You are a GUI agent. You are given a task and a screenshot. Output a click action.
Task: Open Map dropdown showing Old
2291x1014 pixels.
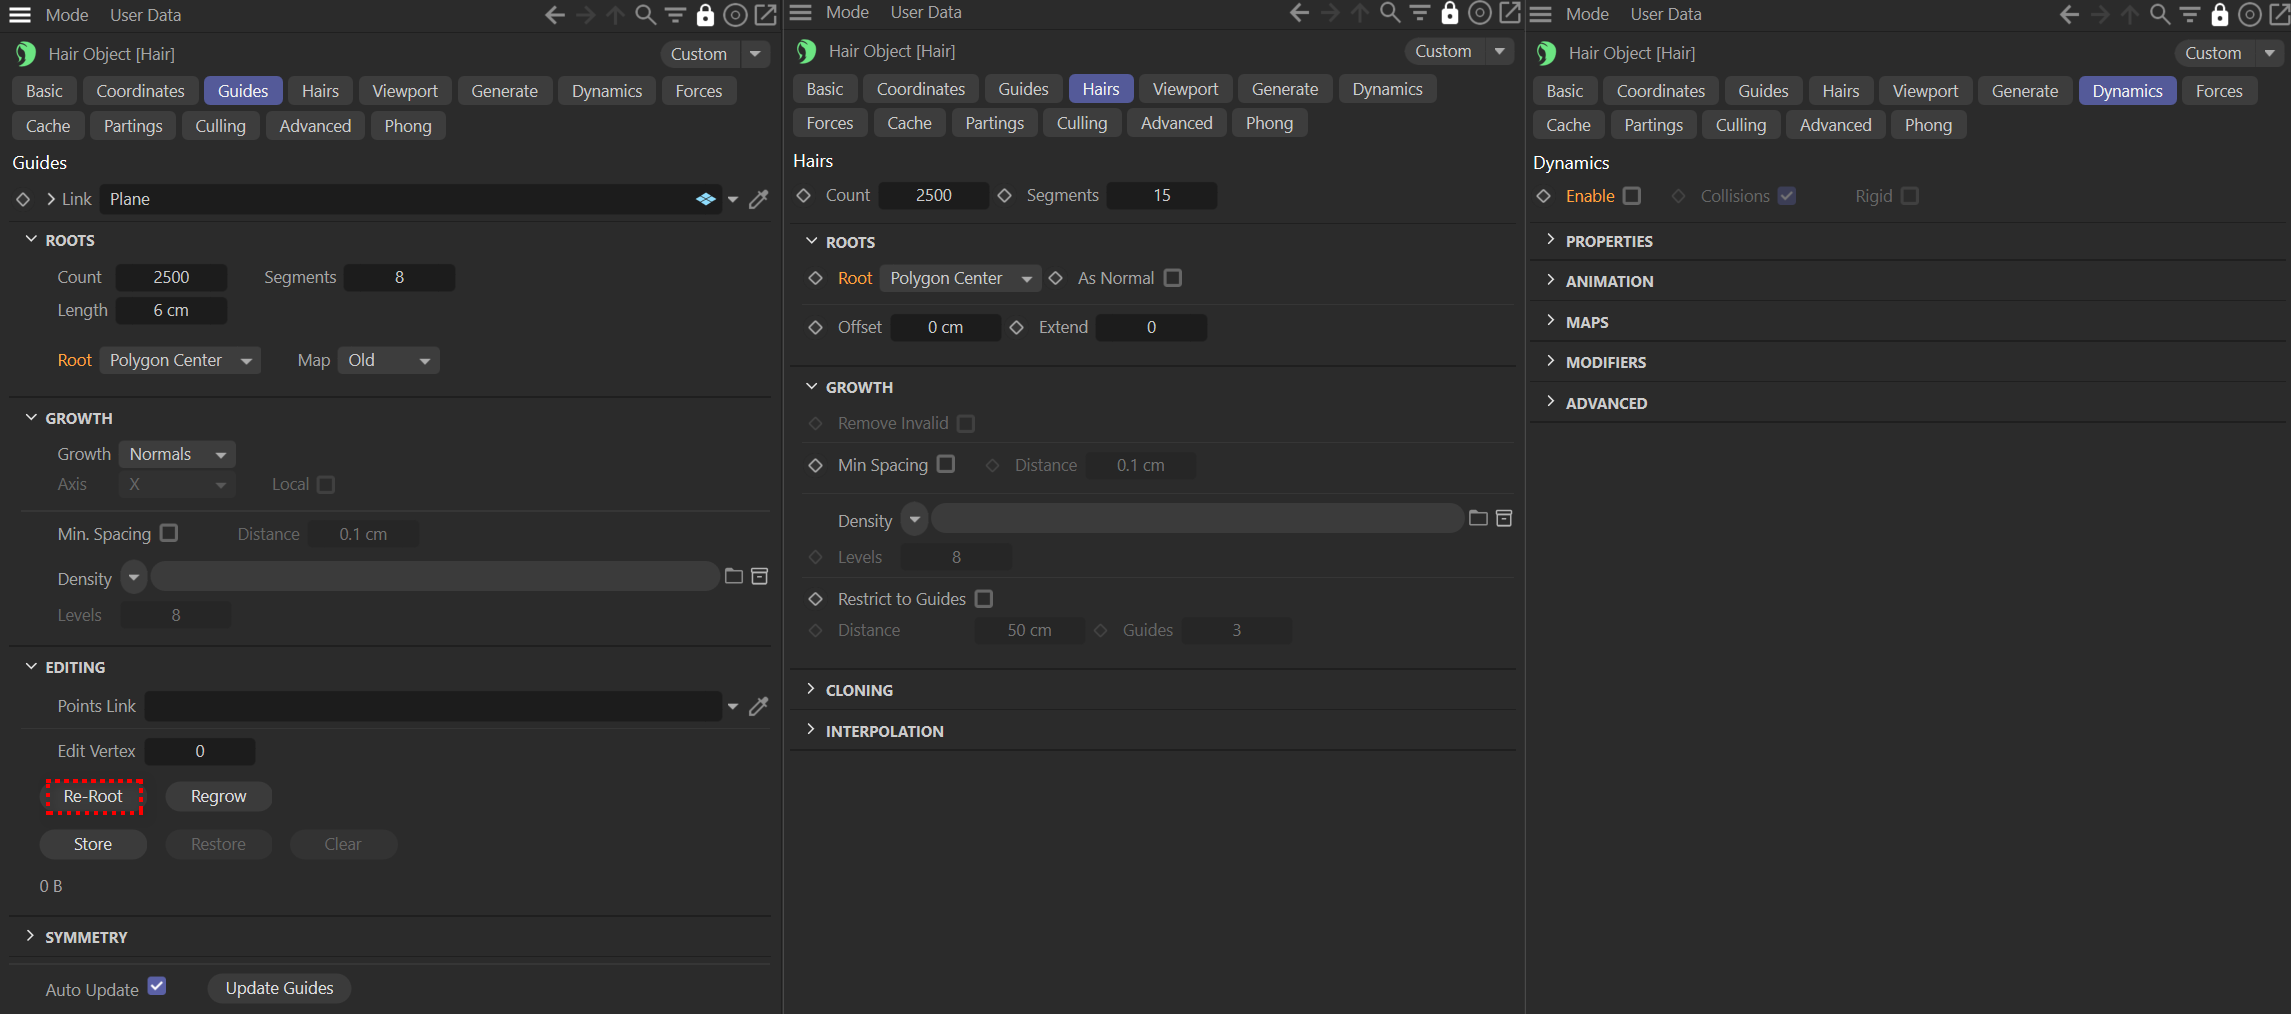[x=389, y=360]
